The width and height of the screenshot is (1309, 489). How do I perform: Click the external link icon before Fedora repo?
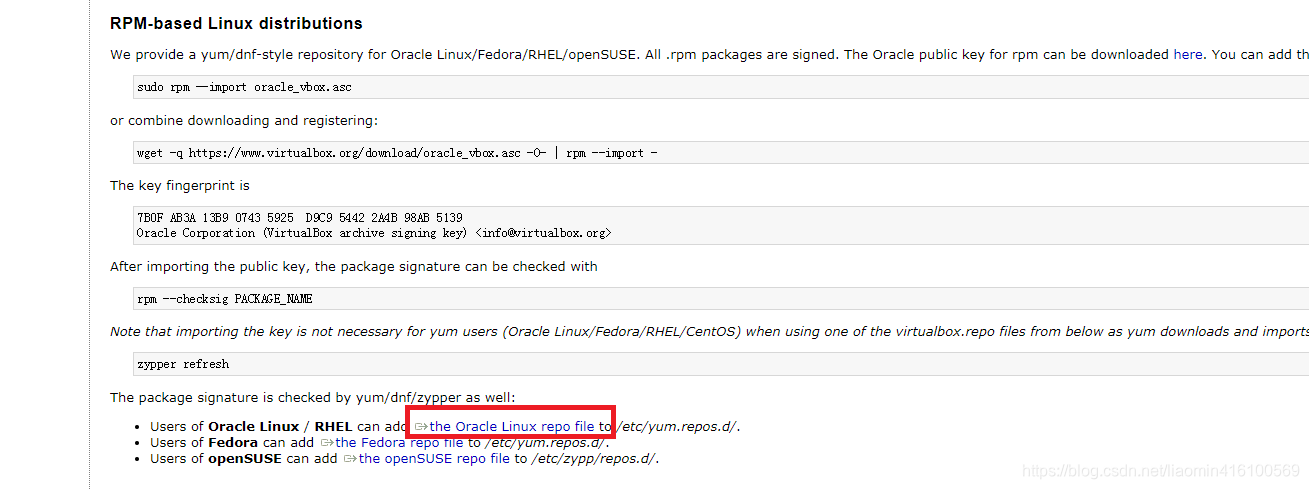point(326,443)
